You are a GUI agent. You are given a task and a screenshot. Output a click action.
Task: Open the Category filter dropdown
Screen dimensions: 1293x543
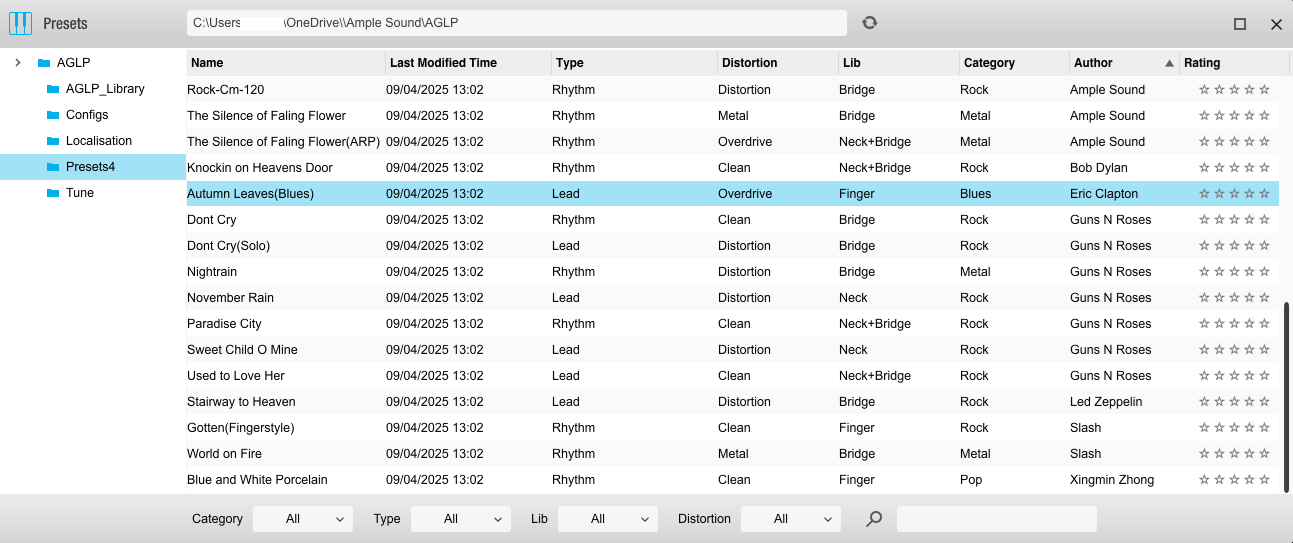(x=302, y=519)
